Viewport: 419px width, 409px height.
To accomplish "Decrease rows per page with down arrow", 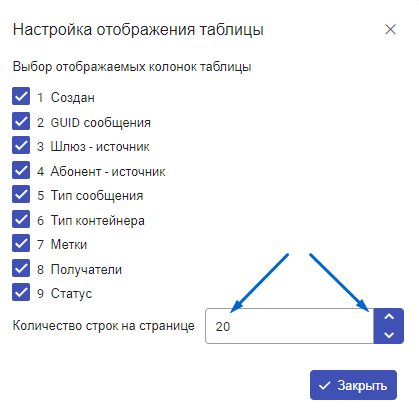I will [389, 335].
